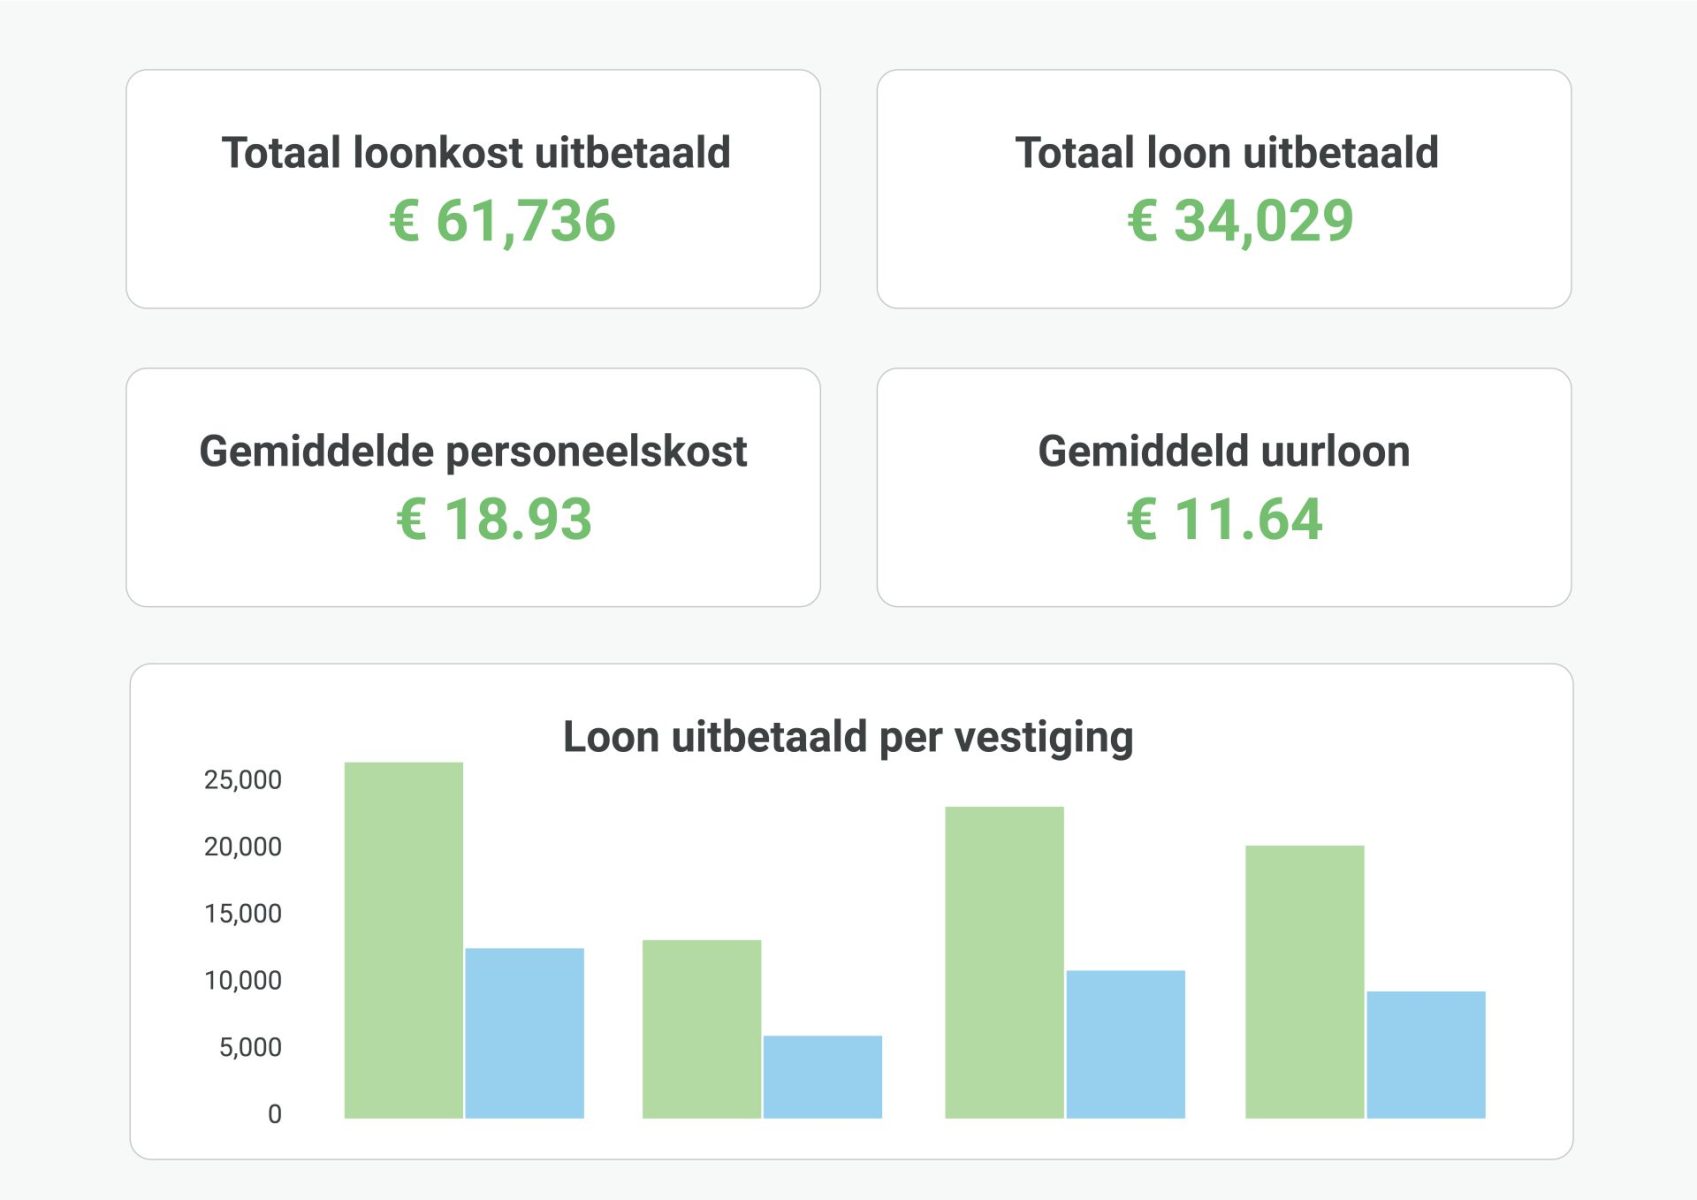This screenshot has width=1697, height=1200.
Task: Select the 10,000 y-axis label
Action: [x=243, y=980]
